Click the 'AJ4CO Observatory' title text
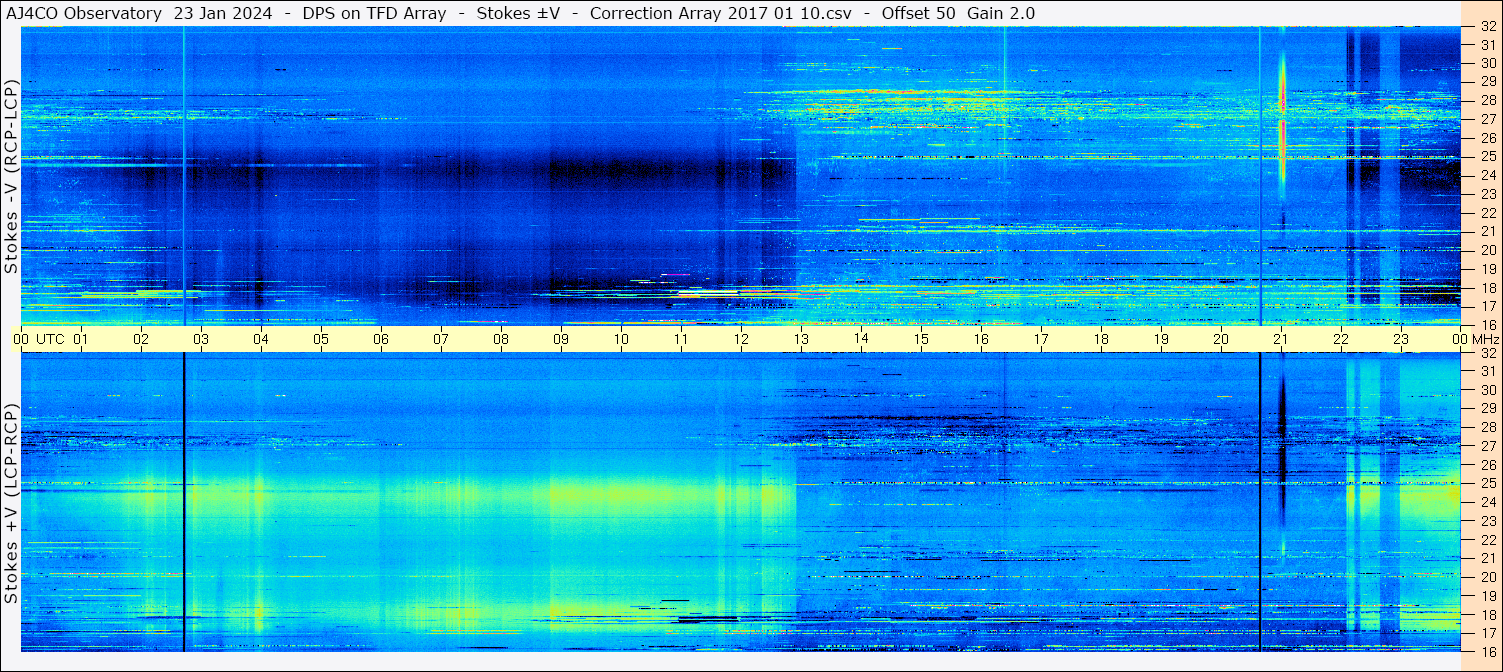 click(83, 13)
